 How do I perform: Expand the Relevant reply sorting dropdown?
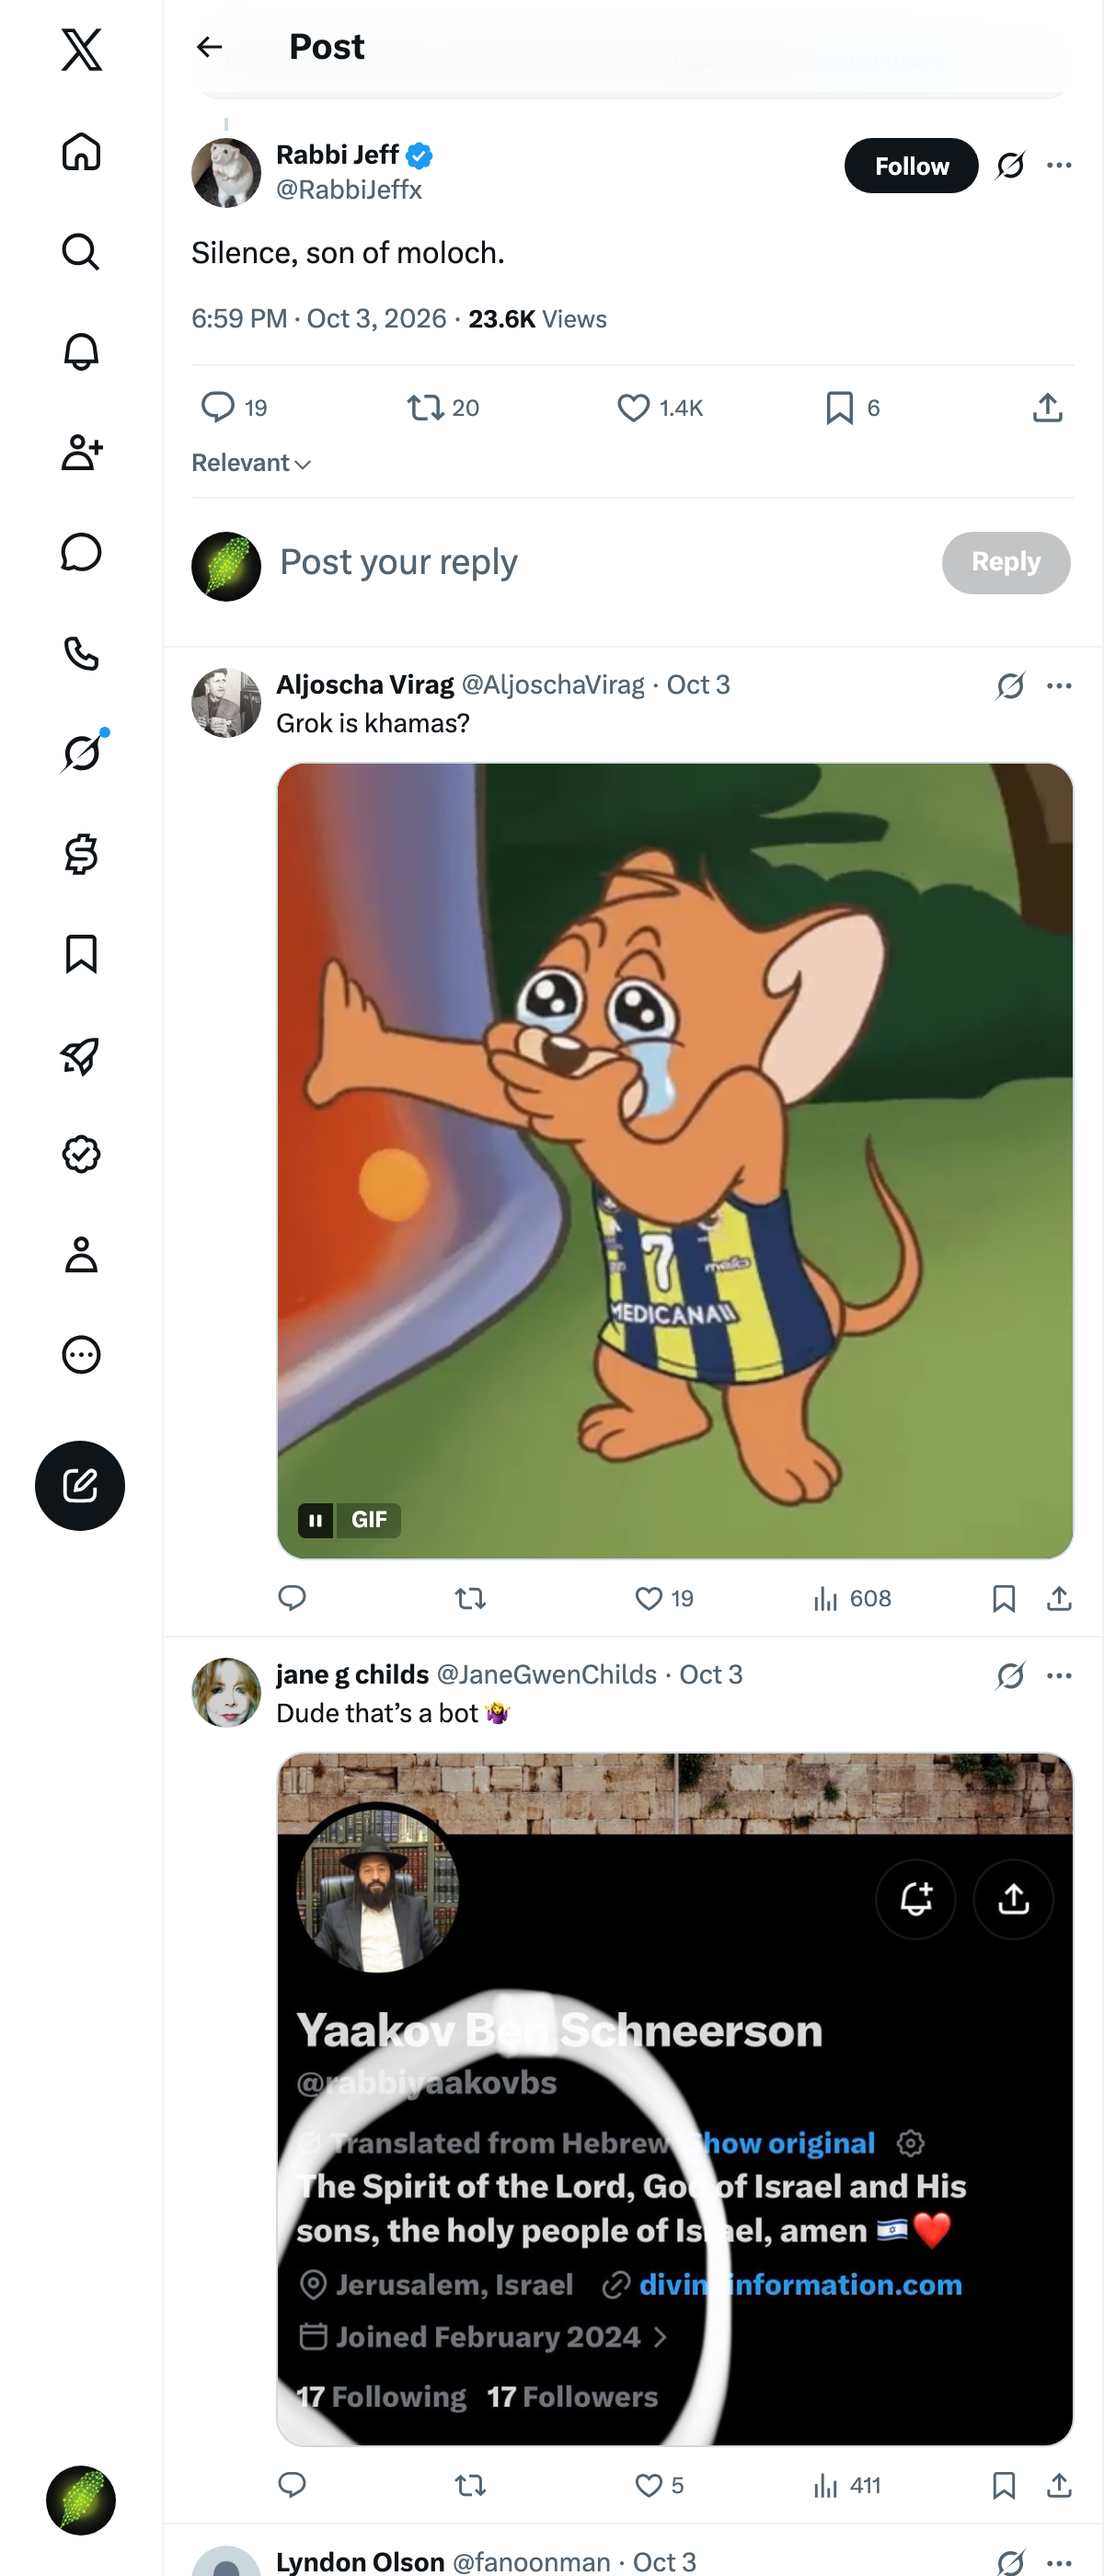[251, 463]
